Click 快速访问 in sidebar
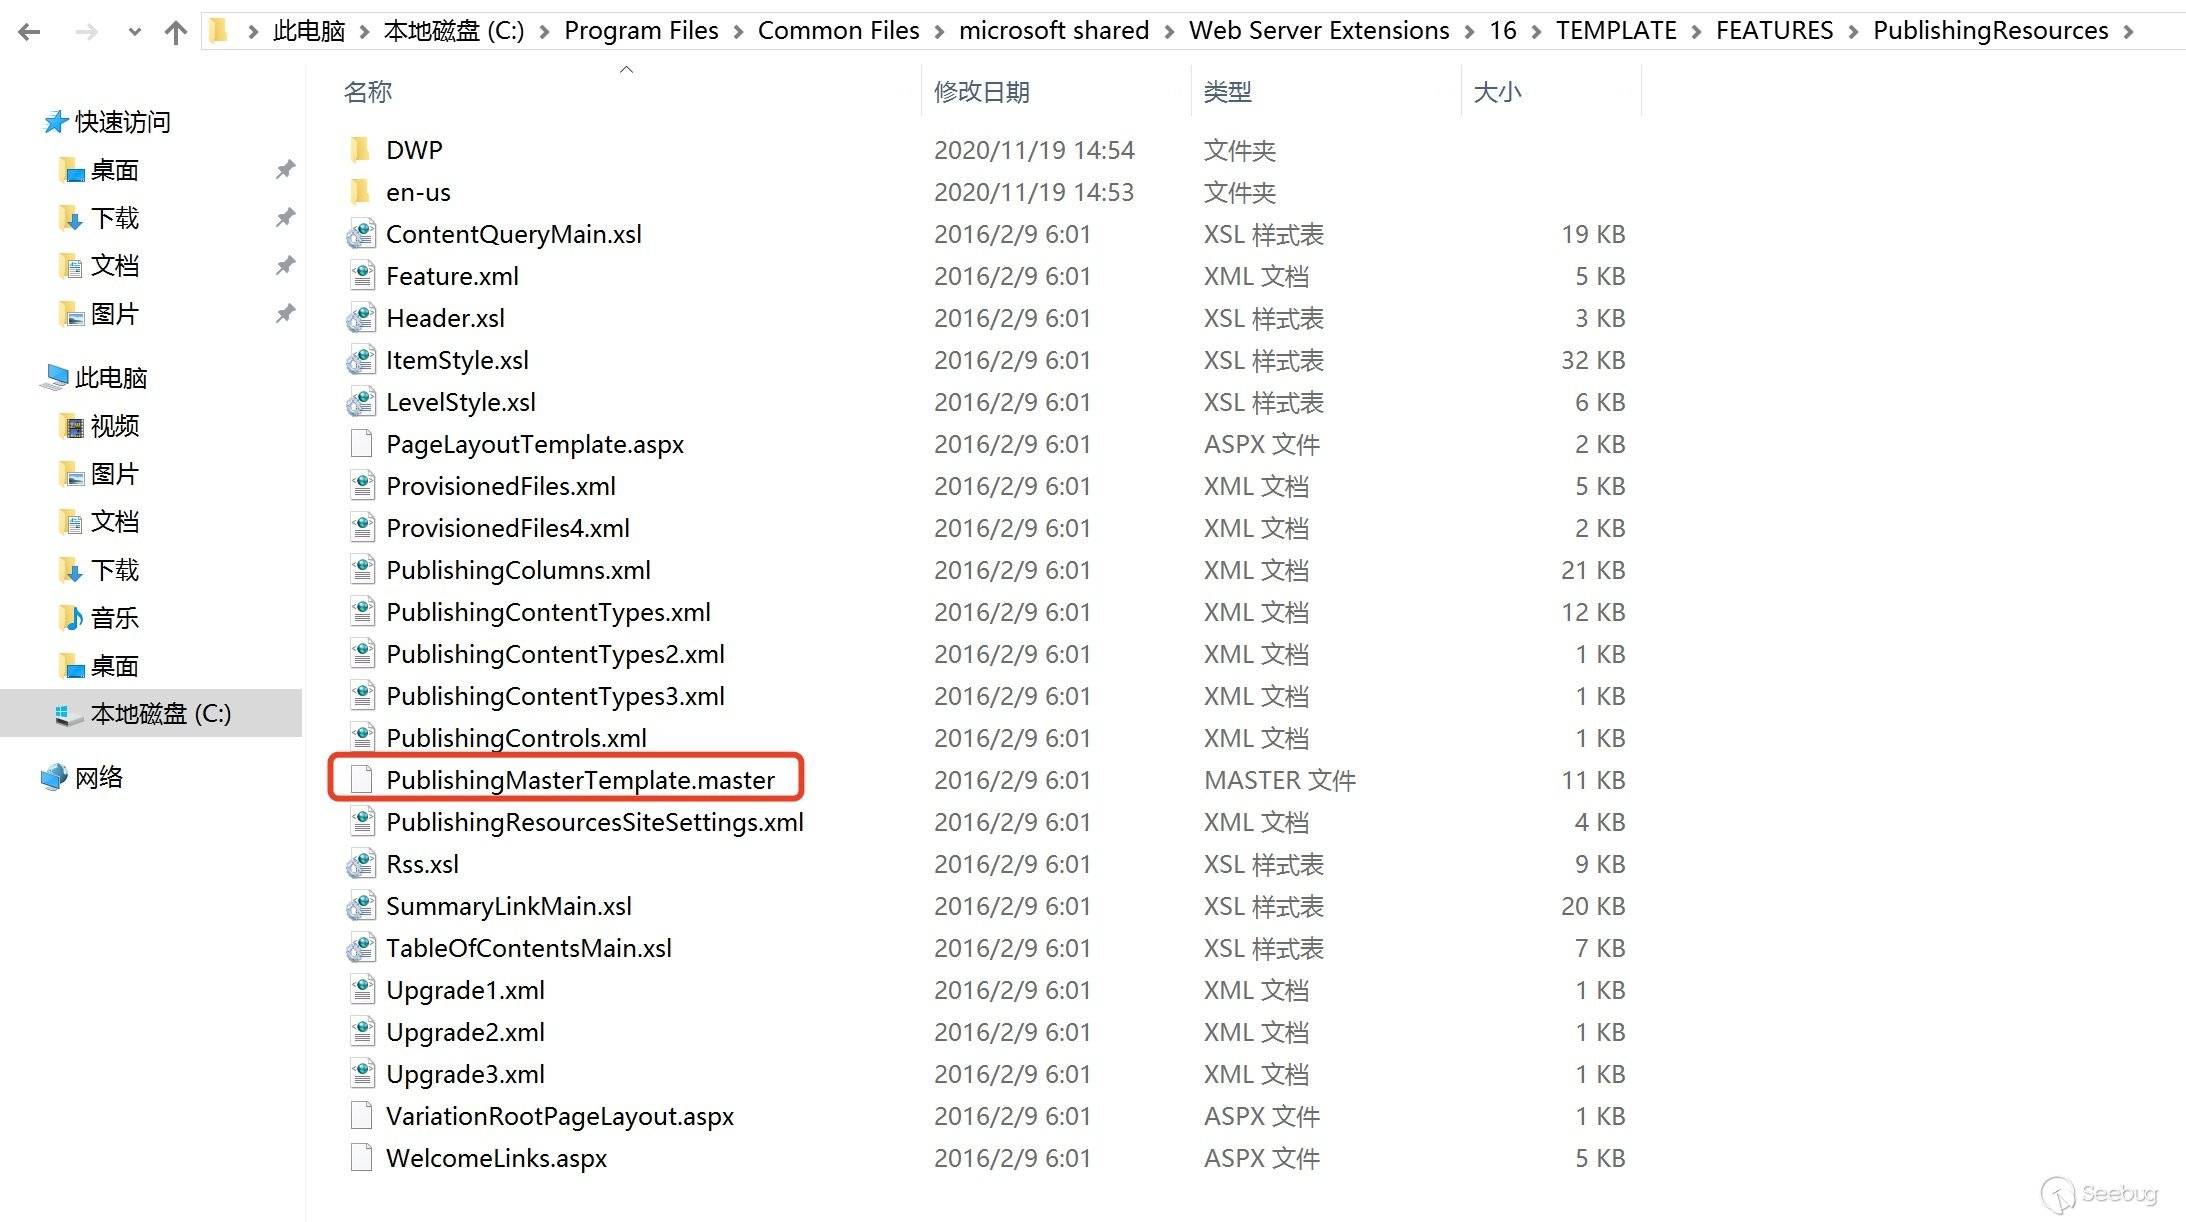Image resolution: width=2186 pixels, height=1222 pixels. point(122,122)
